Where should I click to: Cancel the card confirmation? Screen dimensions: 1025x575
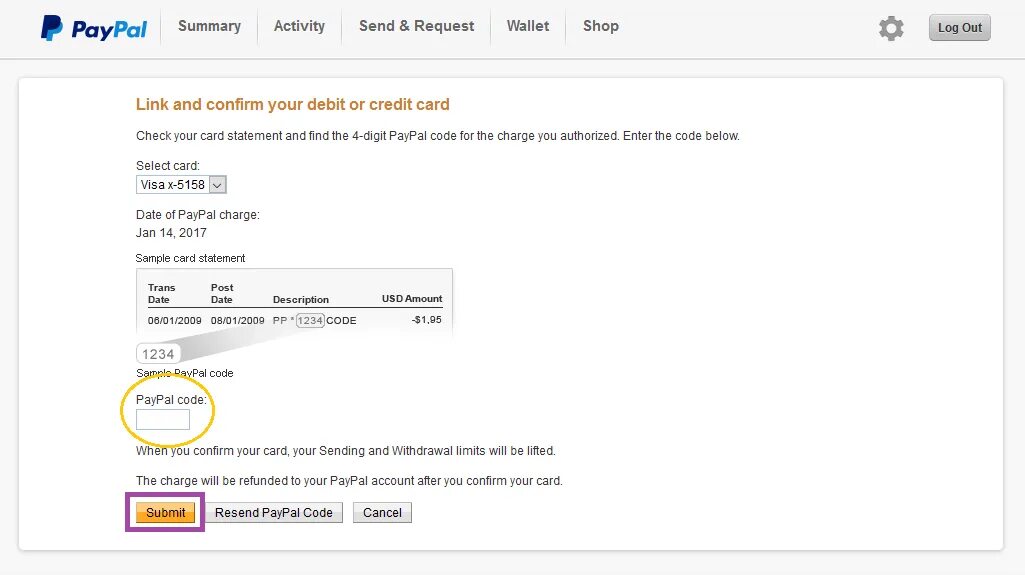[x=382, y=513]
